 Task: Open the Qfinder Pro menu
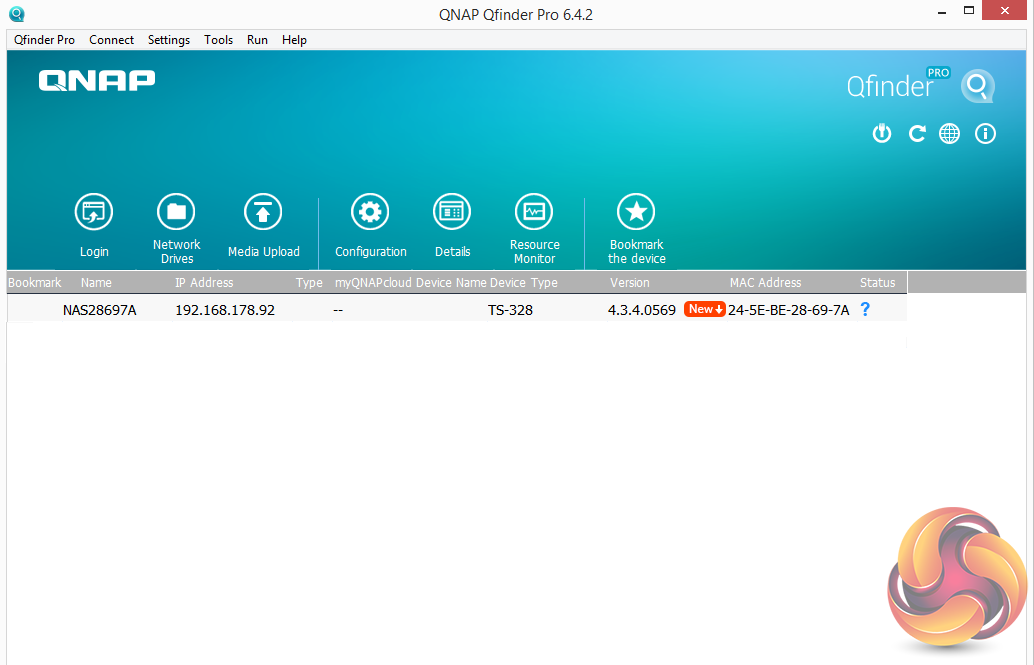click(44, 40)
